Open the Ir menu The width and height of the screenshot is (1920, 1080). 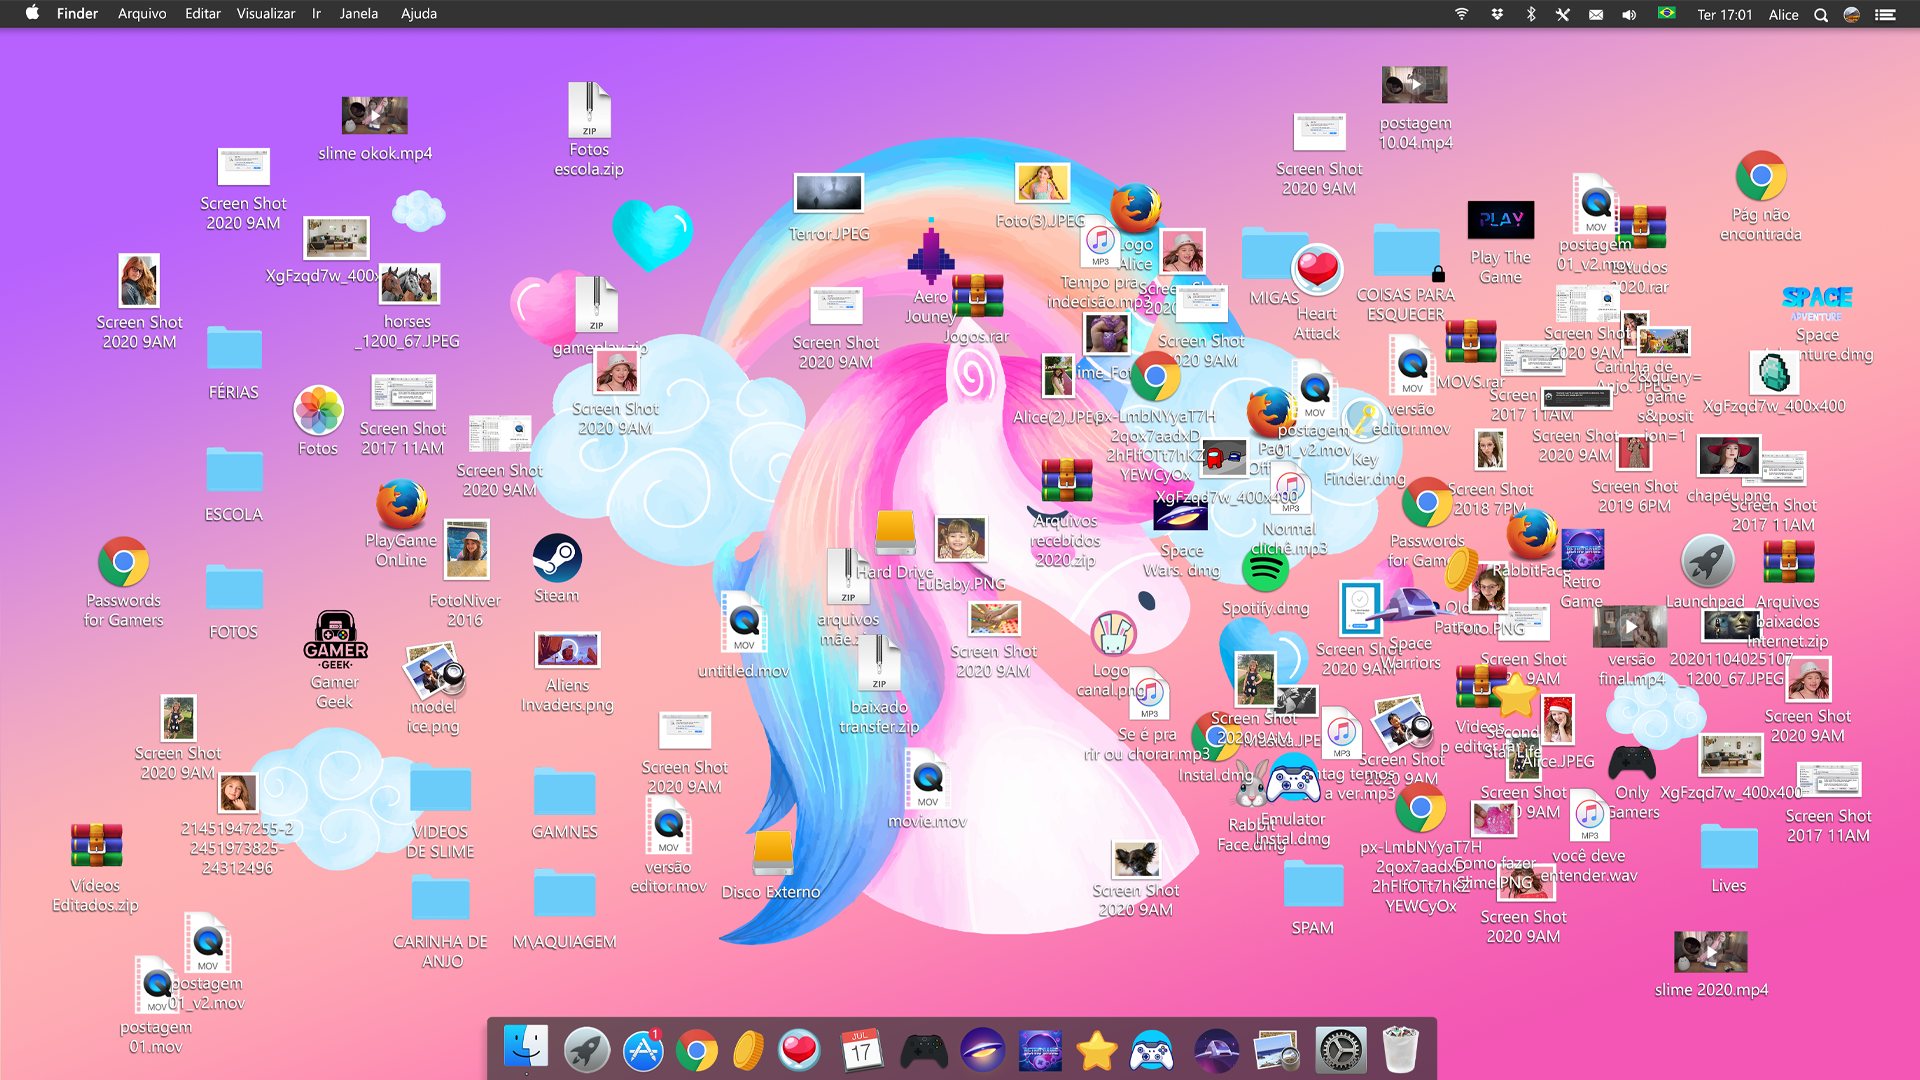316,14
